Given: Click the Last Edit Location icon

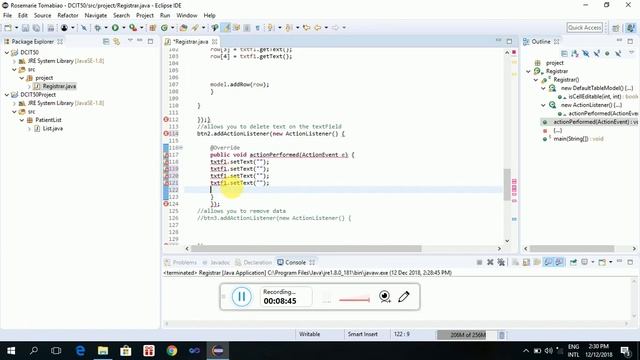Looking at the screenshot, I should [x=307, y=28].
